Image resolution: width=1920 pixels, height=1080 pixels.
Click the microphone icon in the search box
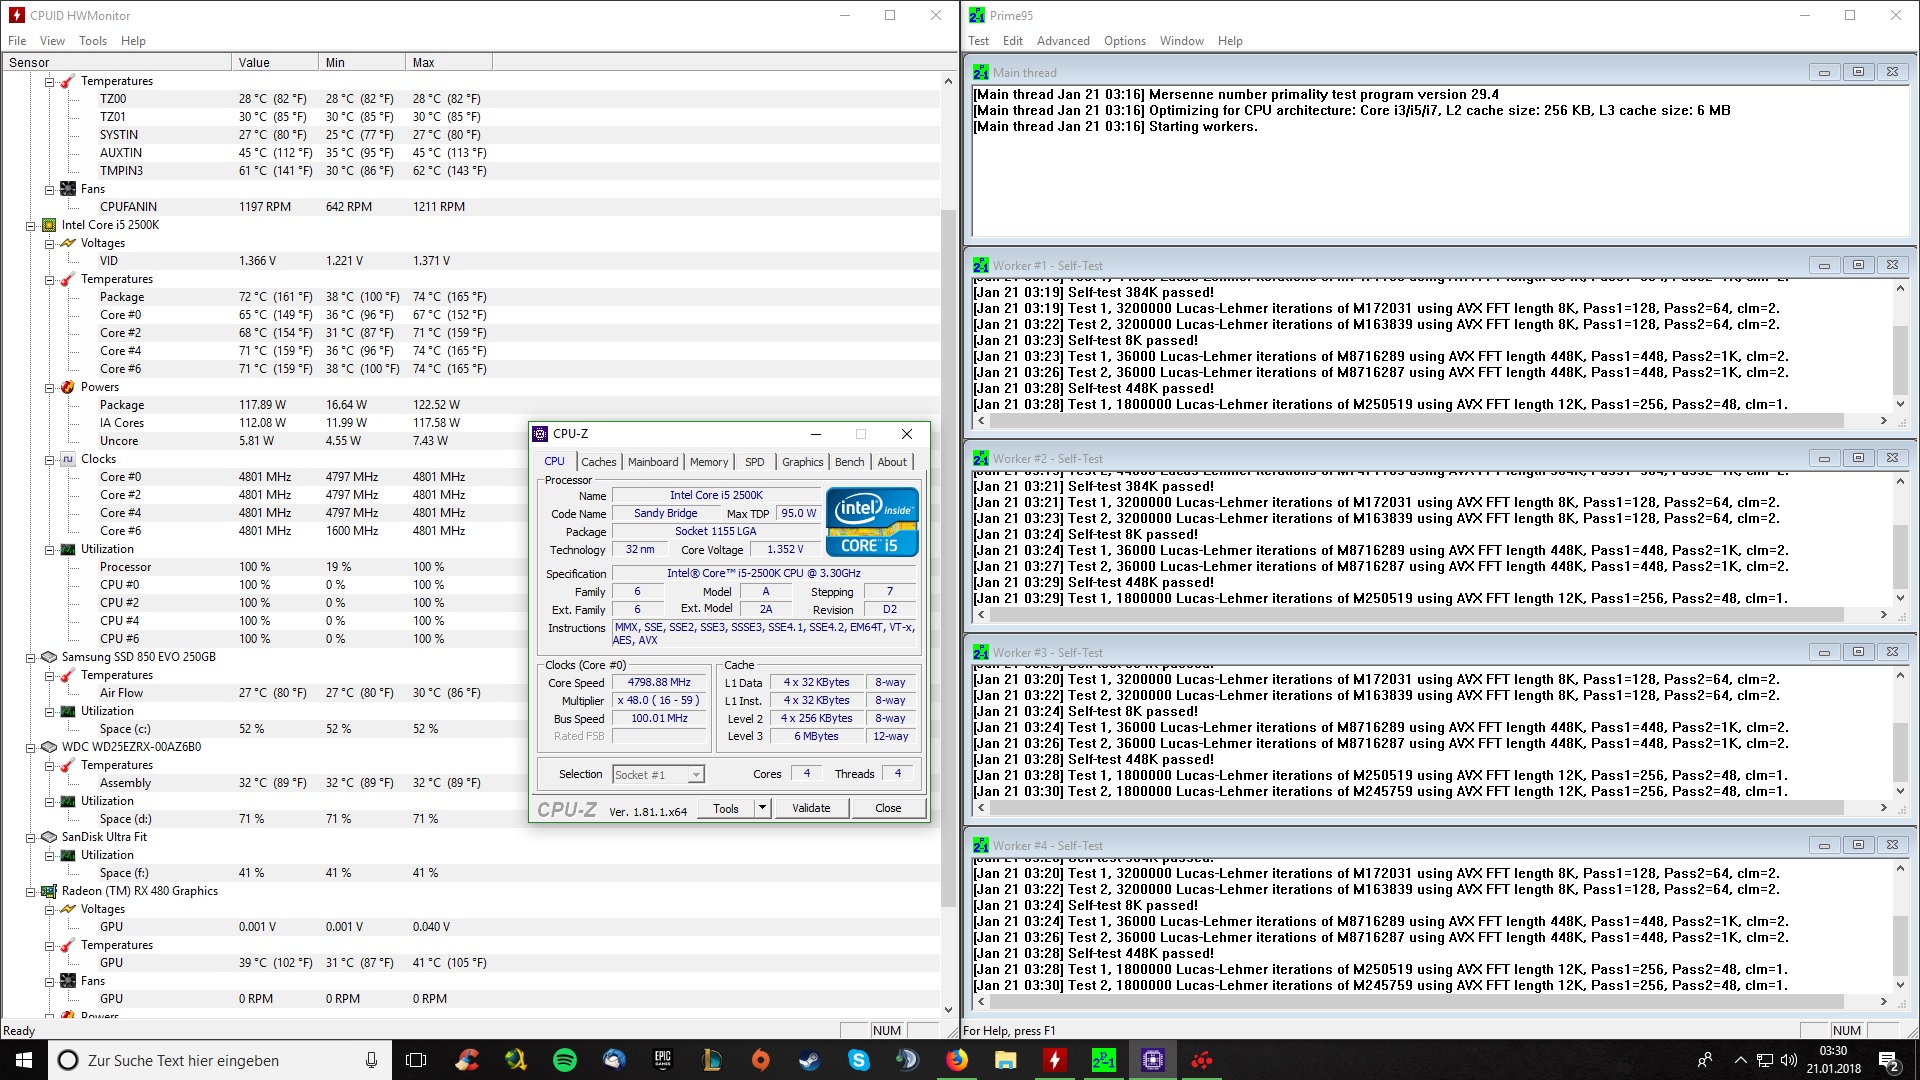pyautogui.click(x=371, y=1060)
